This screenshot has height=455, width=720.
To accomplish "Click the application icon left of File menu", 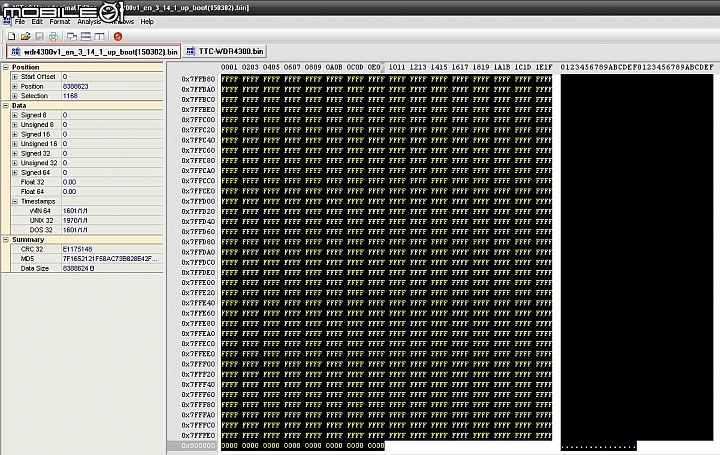I will pos(6,22).
